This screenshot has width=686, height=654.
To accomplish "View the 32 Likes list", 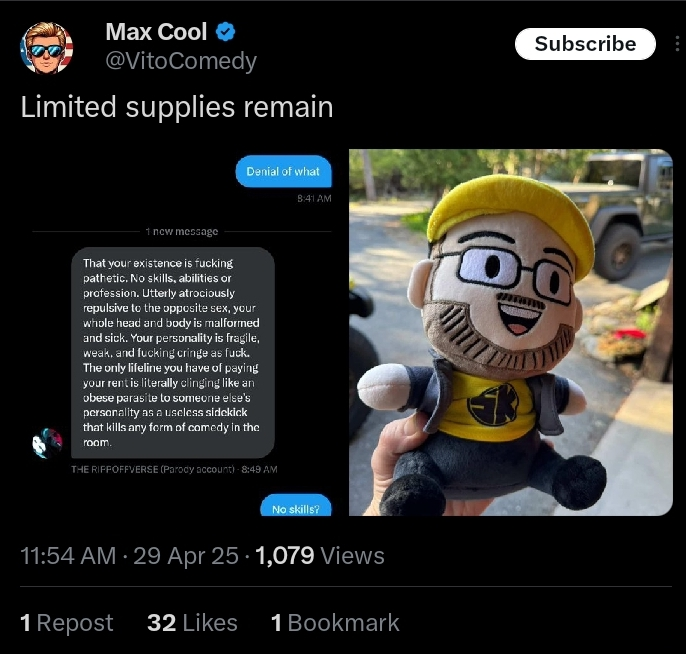I will 192,623.
